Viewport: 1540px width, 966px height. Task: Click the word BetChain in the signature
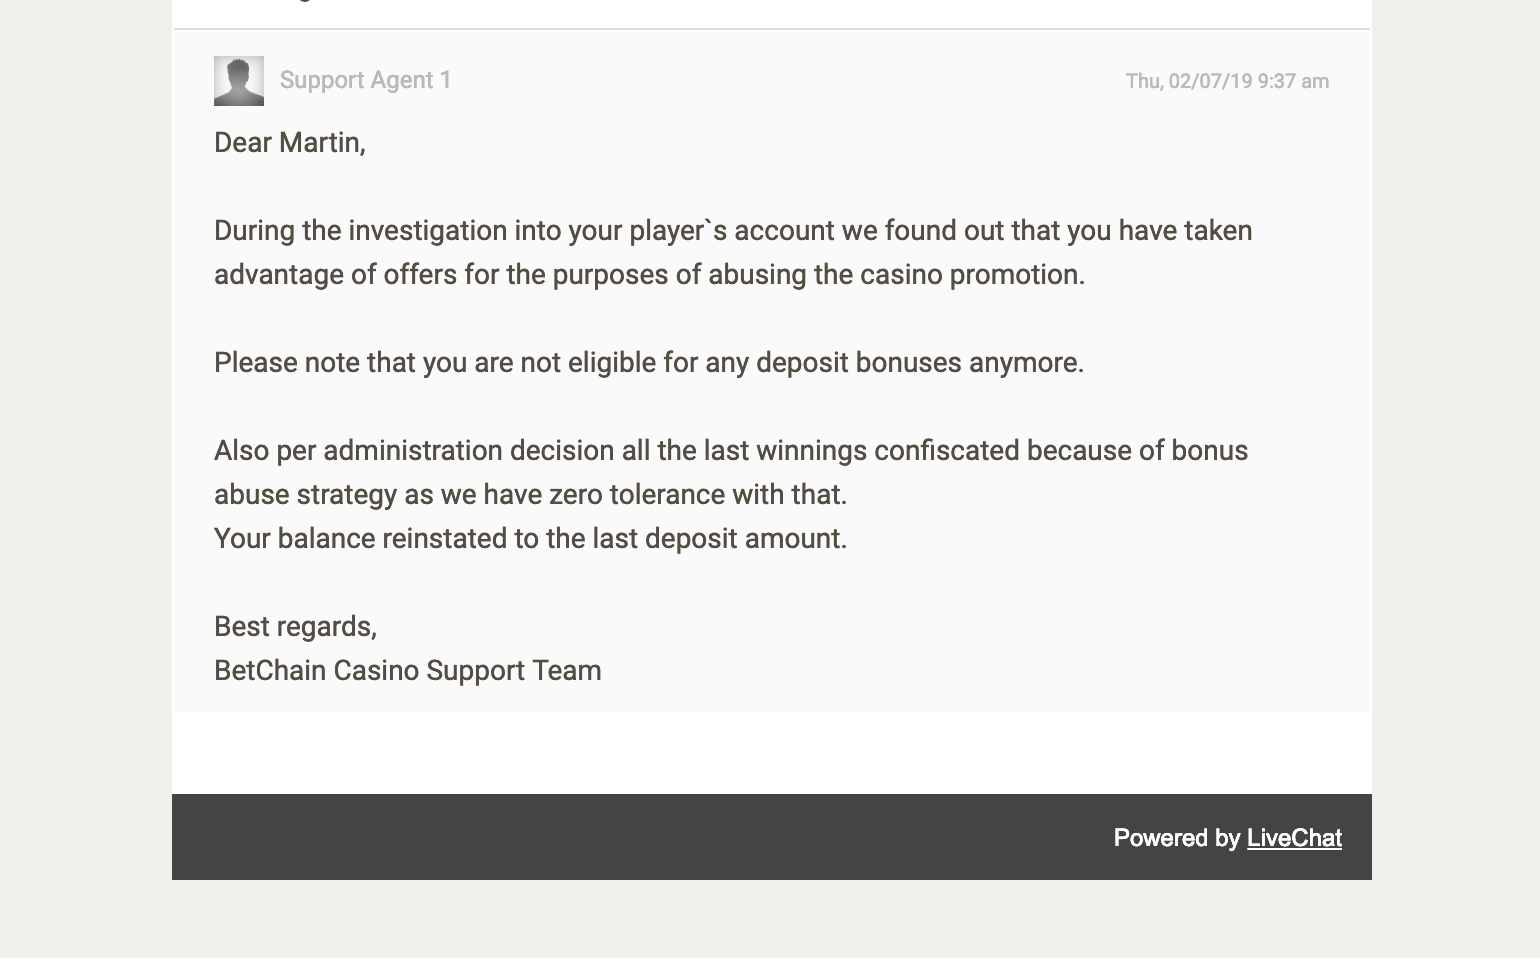pos(270,671)
